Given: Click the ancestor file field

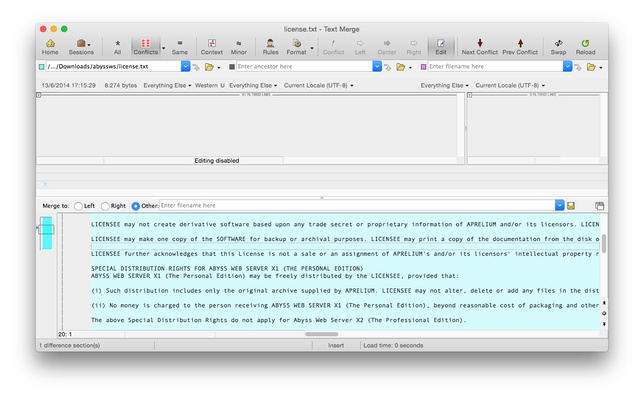Looking at the screenshot, I should click(304, 67).
